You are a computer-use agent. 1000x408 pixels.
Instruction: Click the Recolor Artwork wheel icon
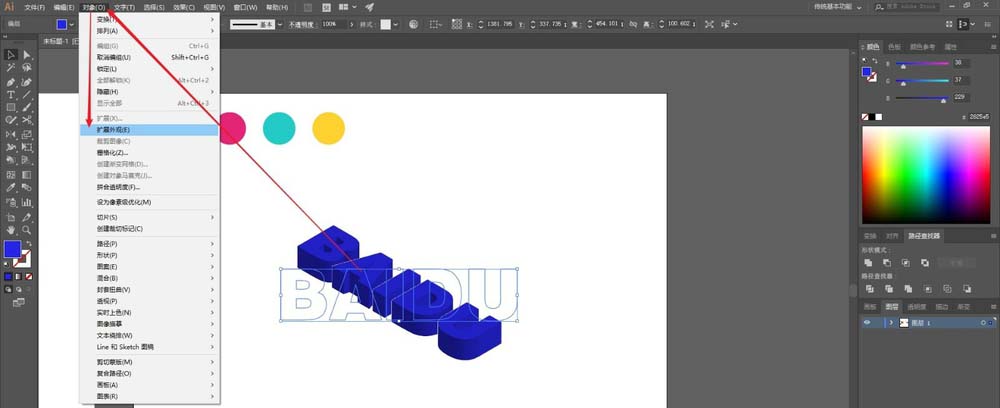tap(413, 24)
